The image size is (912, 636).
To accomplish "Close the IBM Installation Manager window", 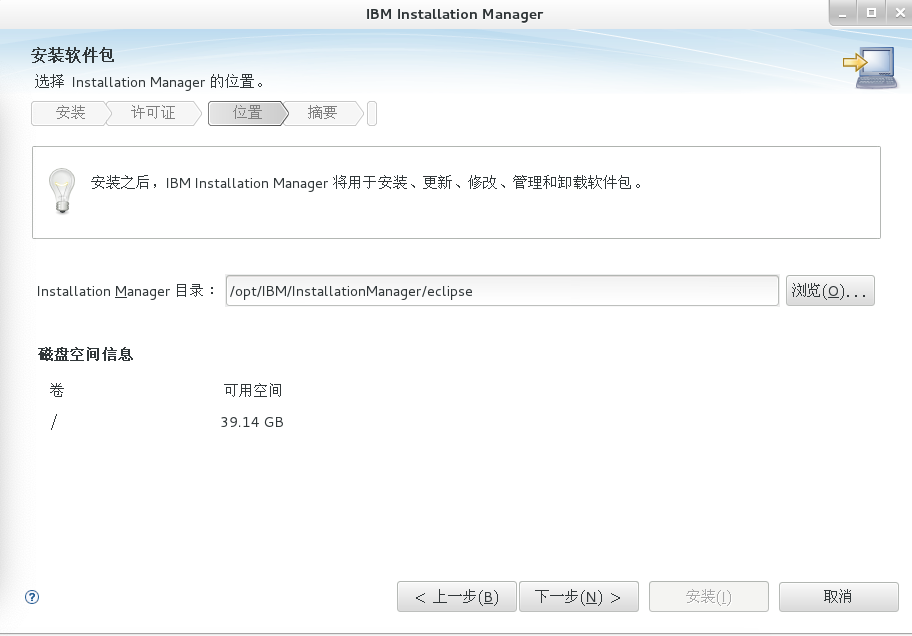I will click(899, 13).
